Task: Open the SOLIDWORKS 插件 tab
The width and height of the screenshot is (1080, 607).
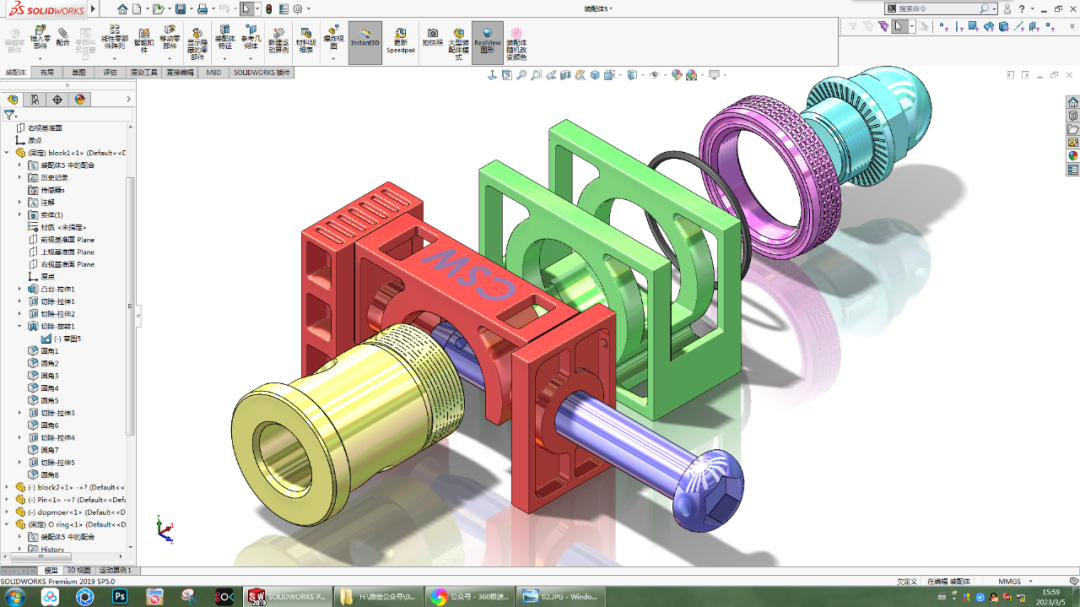Action: [x=262, y=72]
